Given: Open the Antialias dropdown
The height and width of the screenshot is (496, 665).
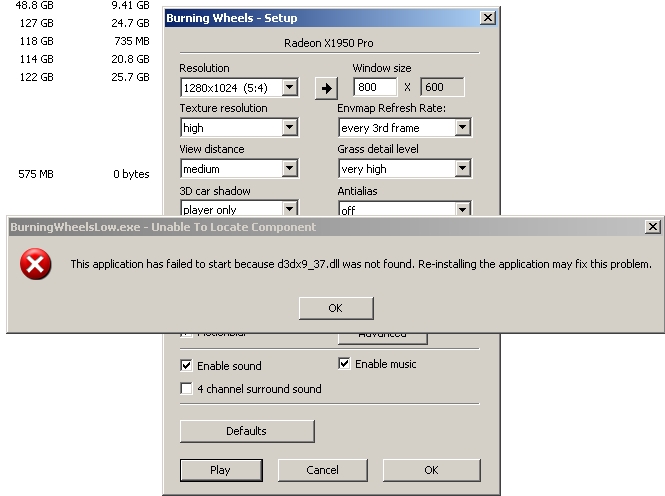Looking at the screenshot, I should point(462,210).
